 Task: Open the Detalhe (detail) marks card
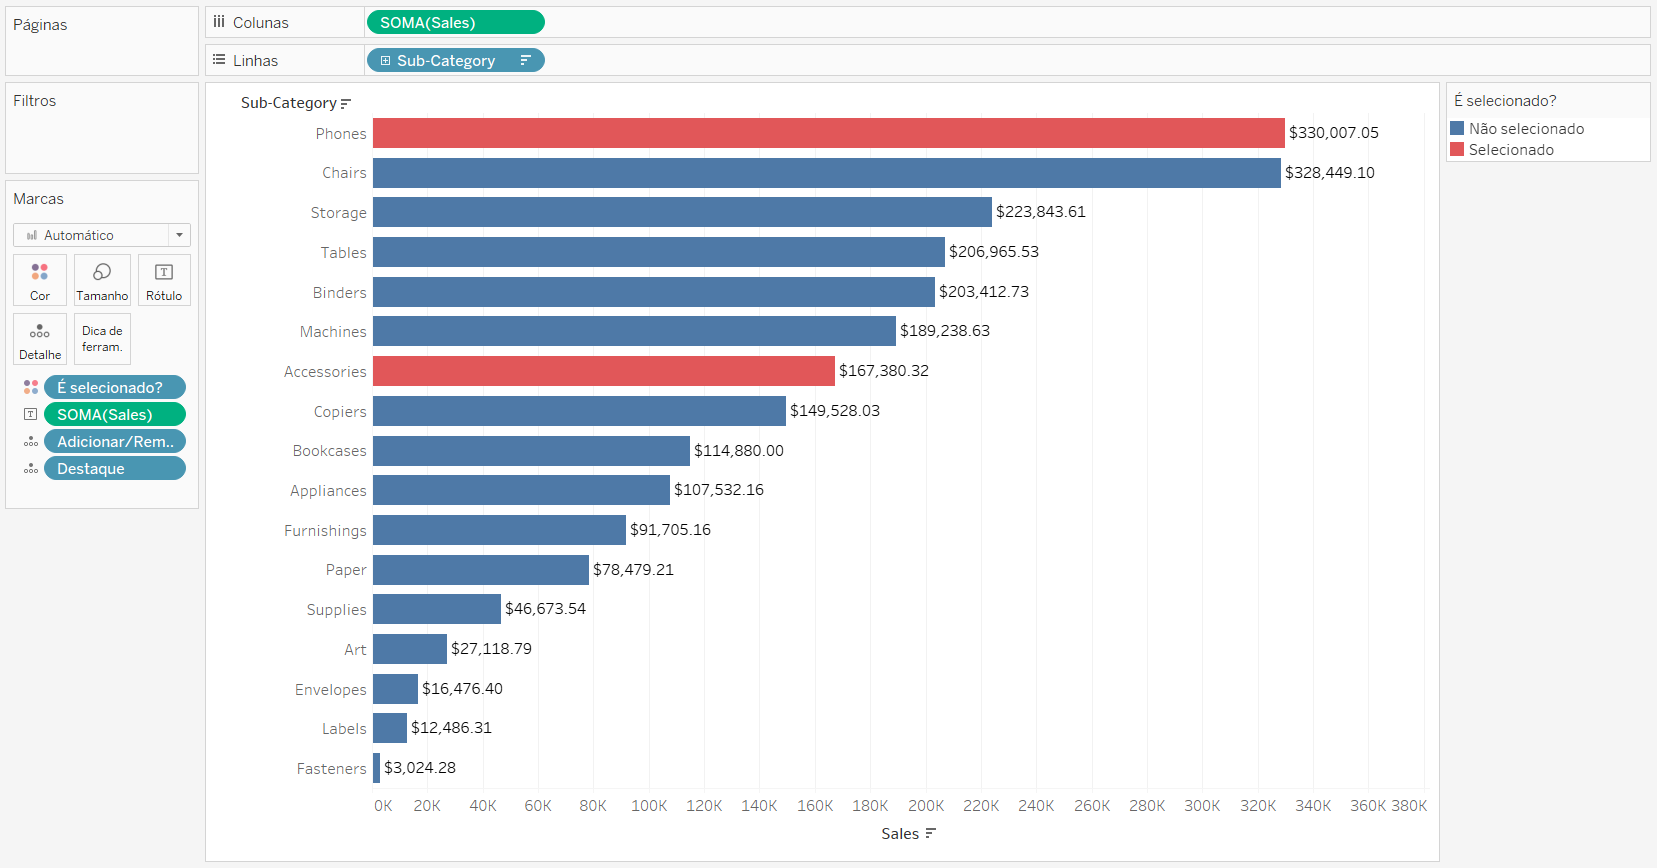click(40, 339)
